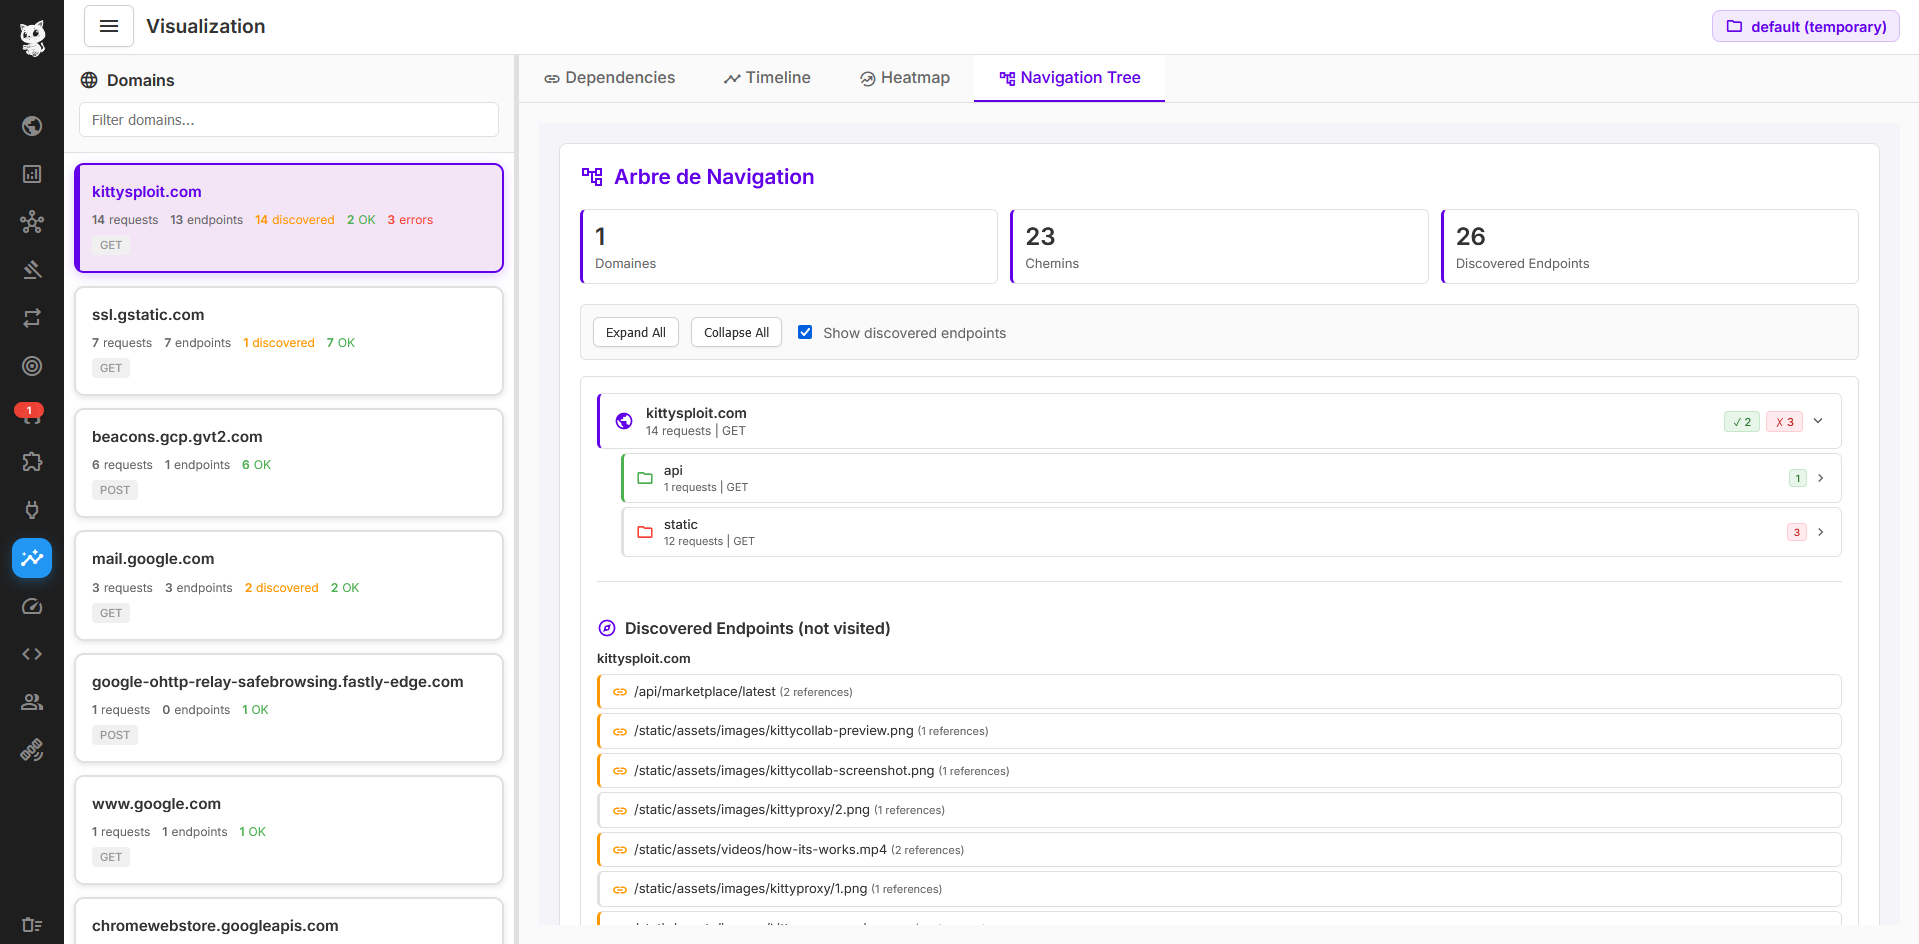The height and width of the screenshot is (944, 1919).
Task: Expand the api folder in navigation tree
Action: pos(1820,477)
